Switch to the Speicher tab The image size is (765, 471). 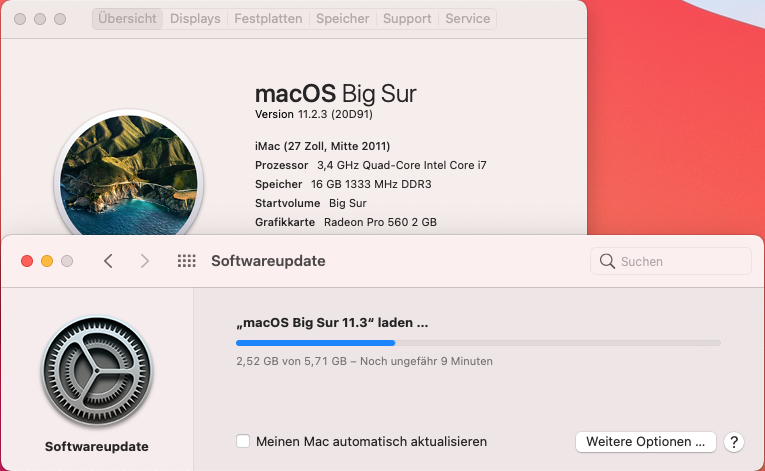point(342,19)
